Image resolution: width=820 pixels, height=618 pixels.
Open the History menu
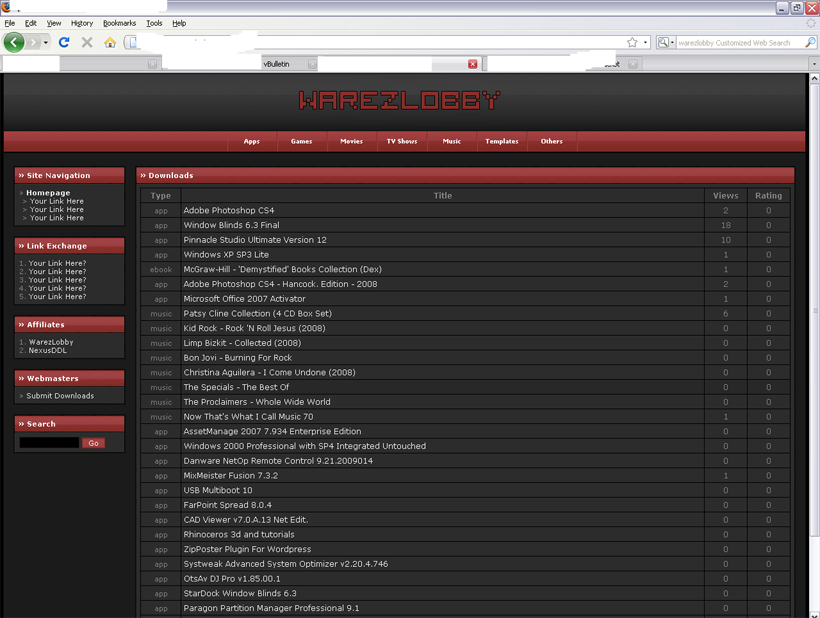(x=82, y=23)
